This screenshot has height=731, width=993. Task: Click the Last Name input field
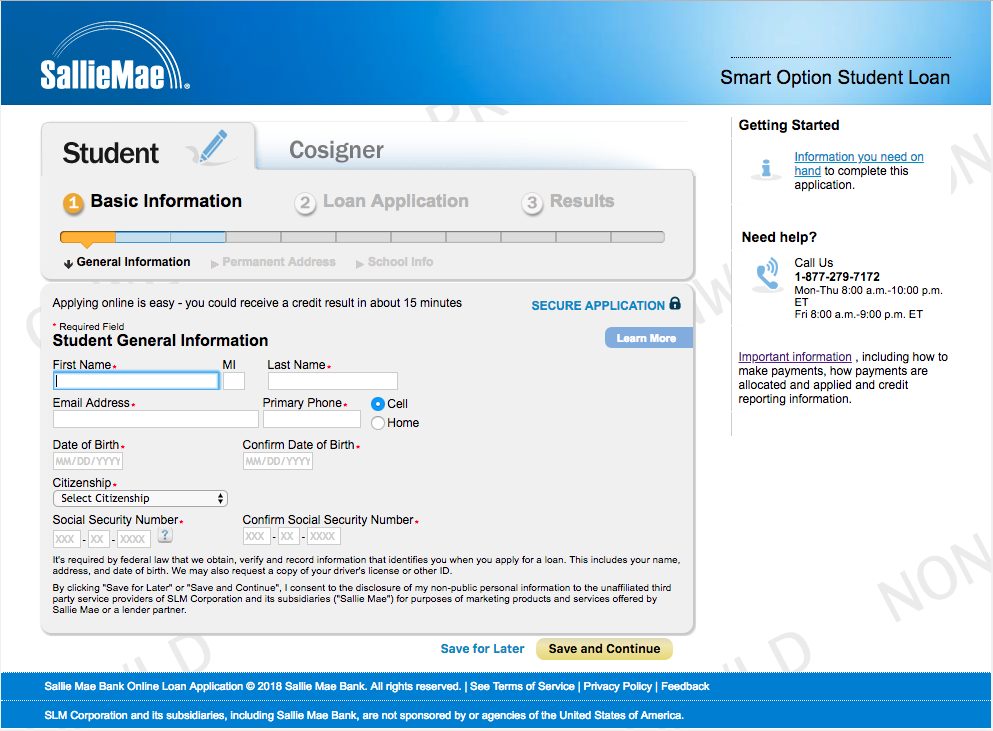coord(332,381)
